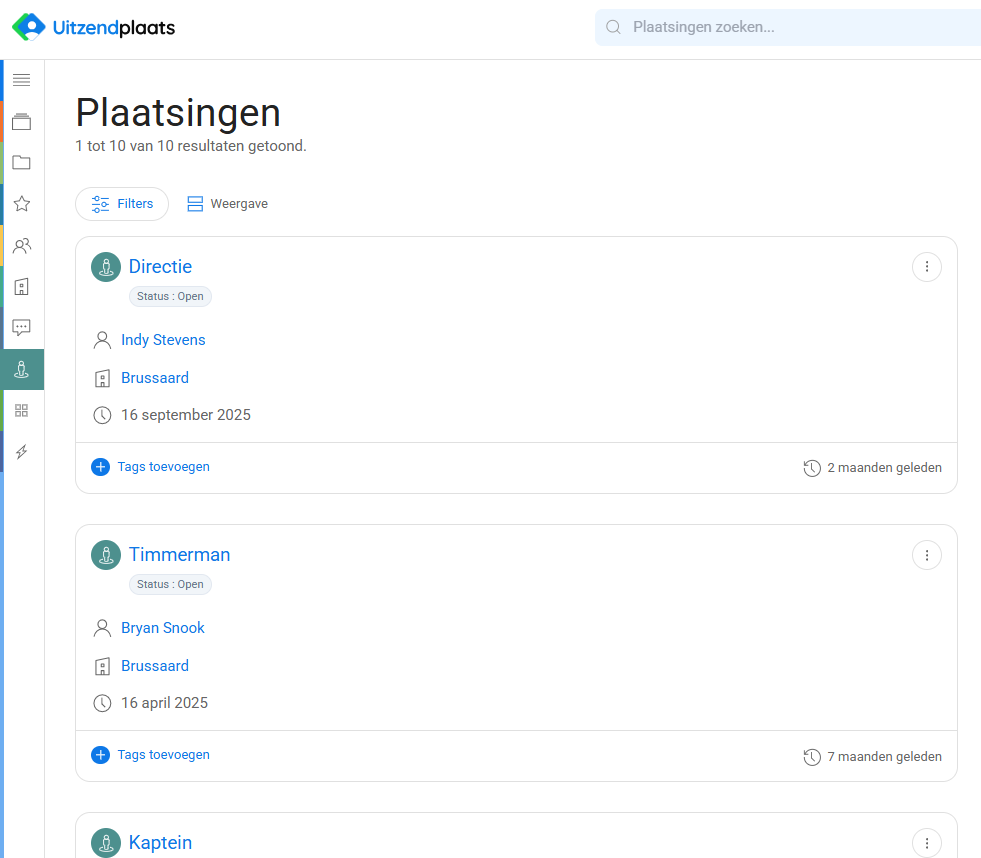Open Bryan Snook candidate link
Screen dimensions: 981x858
click(x=163, y=628)
